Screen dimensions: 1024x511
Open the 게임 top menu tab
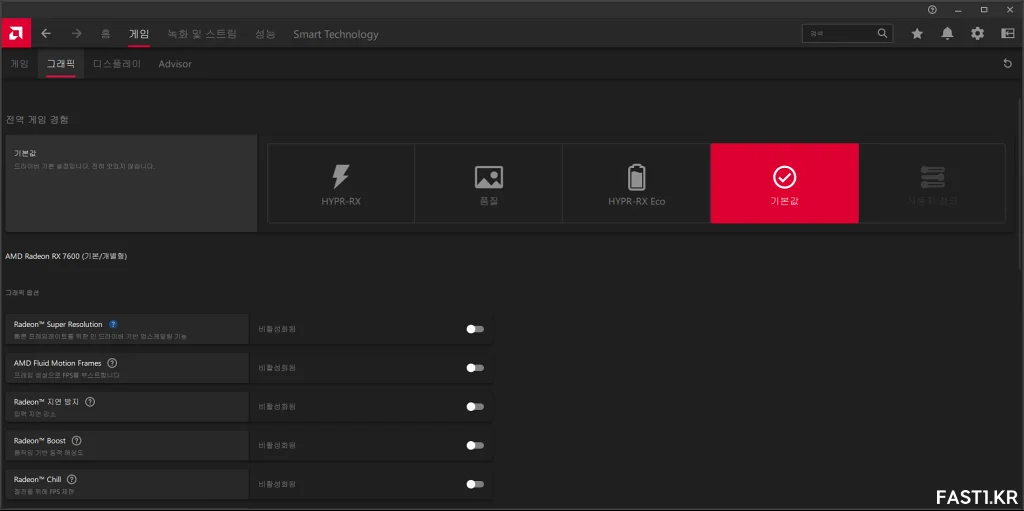click(x=139, y=34)
